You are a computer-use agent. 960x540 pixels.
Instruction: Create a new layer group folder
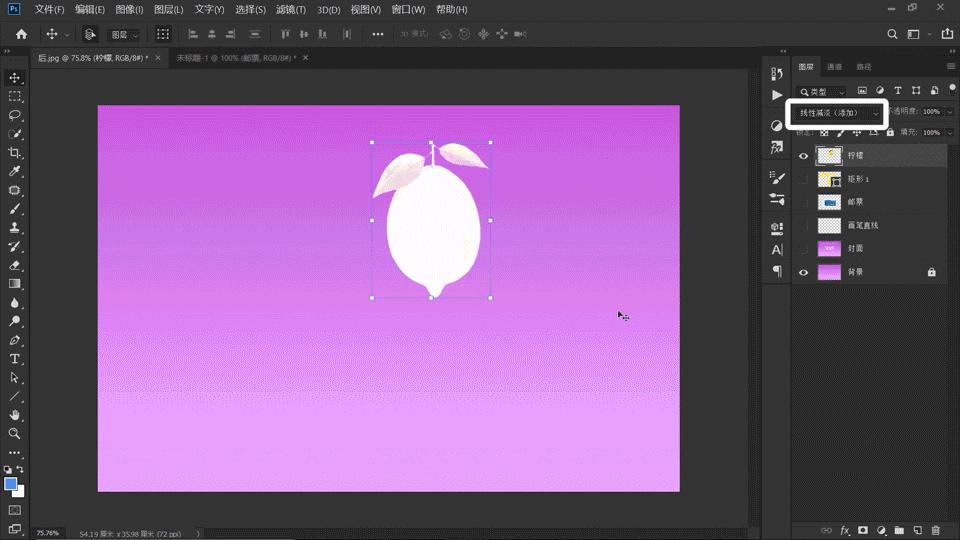coord(899,530)
